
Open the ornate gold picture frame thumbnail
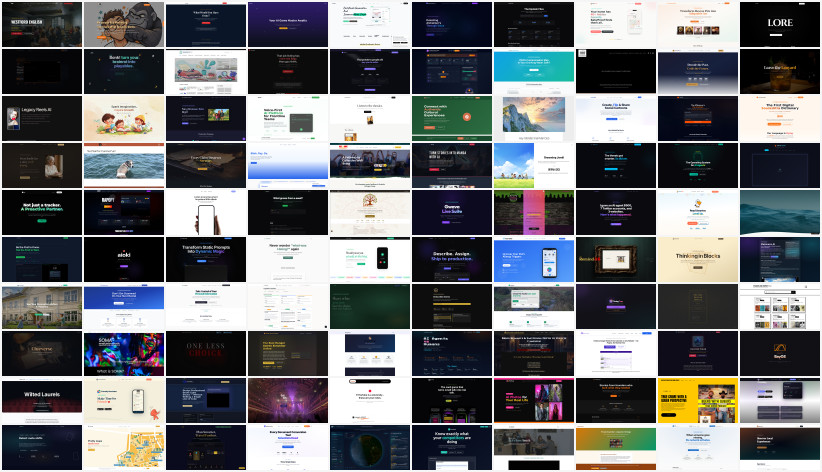coord(616,260)
